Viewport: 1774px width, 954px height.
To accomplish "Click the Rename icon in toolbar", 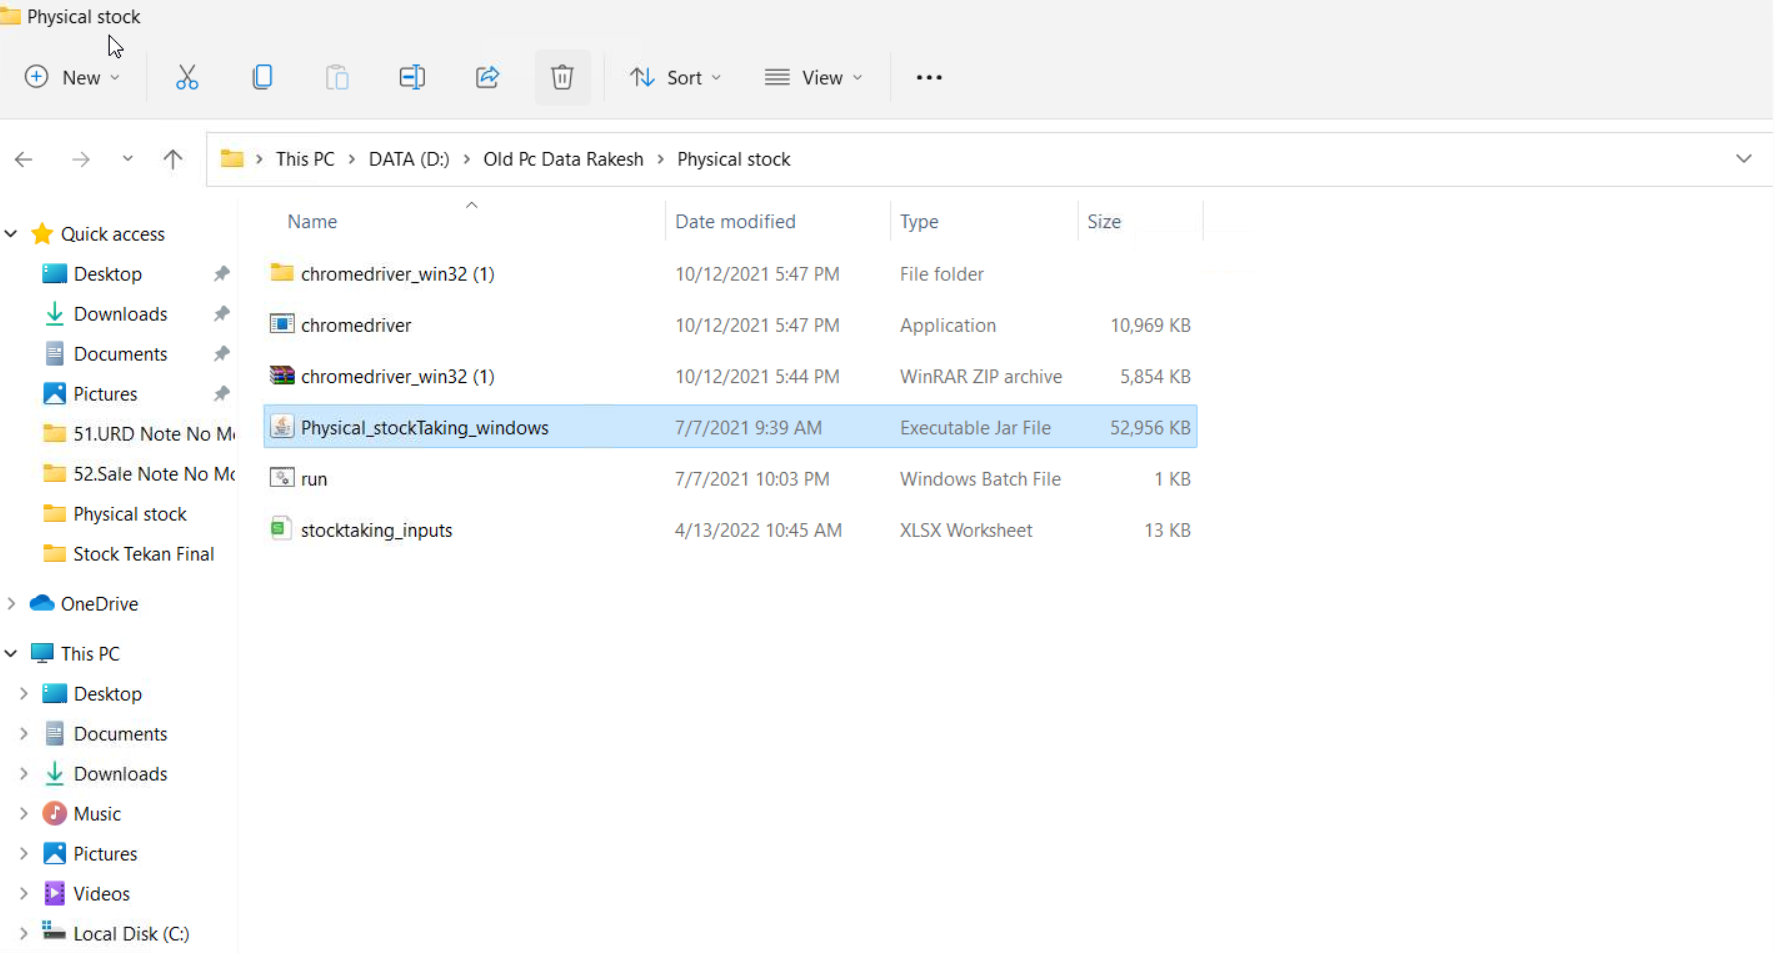I will click(x=412, y=77).
